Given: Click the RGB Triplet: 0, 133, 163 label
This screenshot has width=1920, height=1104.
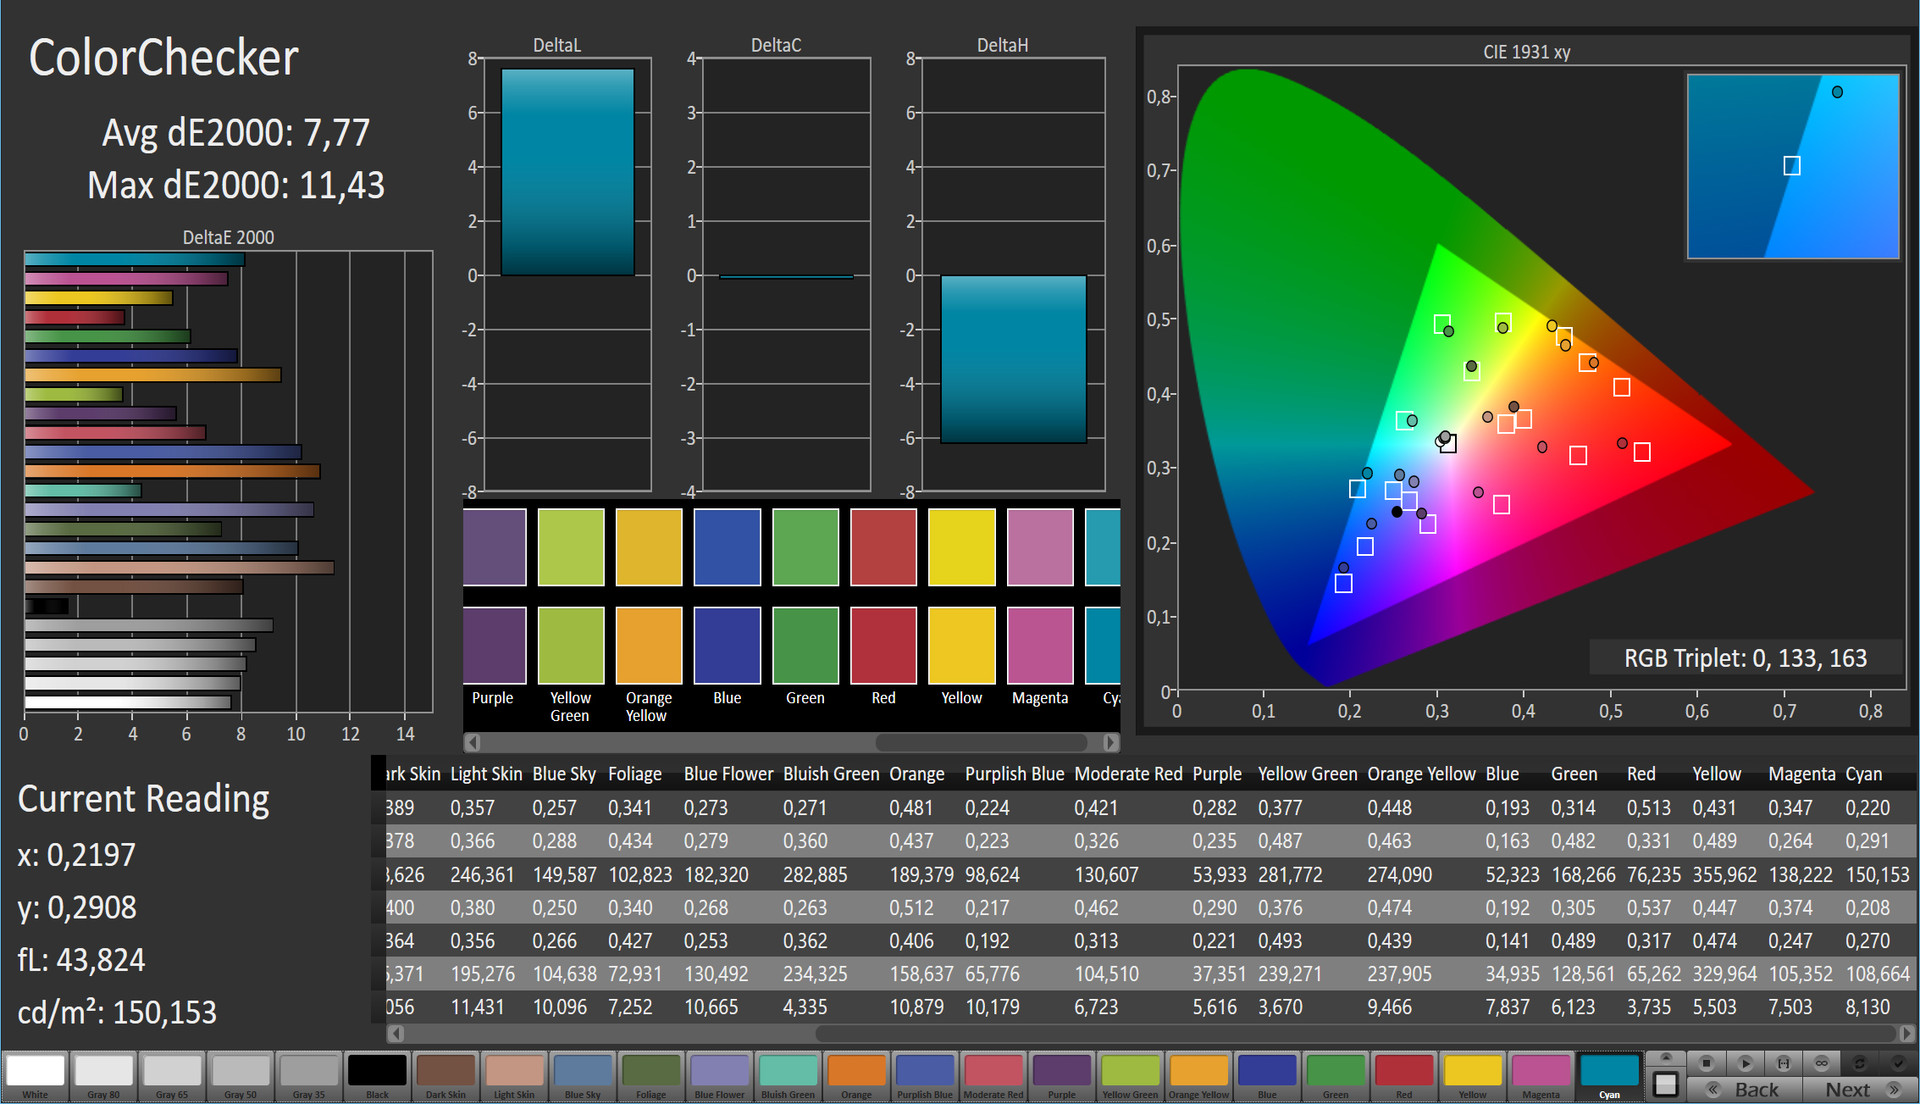Looking at the screenshot, I should pyautogui.click(x=1745, y=658).
